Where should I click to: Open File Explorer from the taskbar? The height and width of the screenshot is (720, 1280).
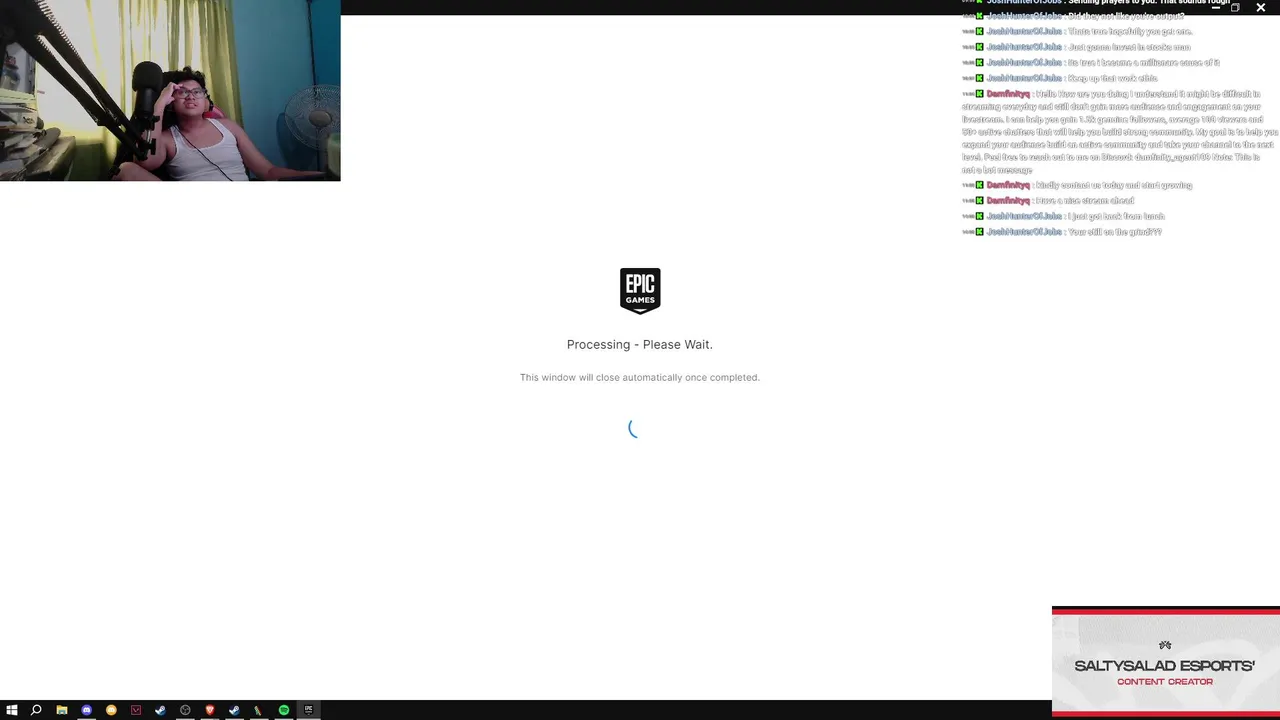tap(62, 710)
